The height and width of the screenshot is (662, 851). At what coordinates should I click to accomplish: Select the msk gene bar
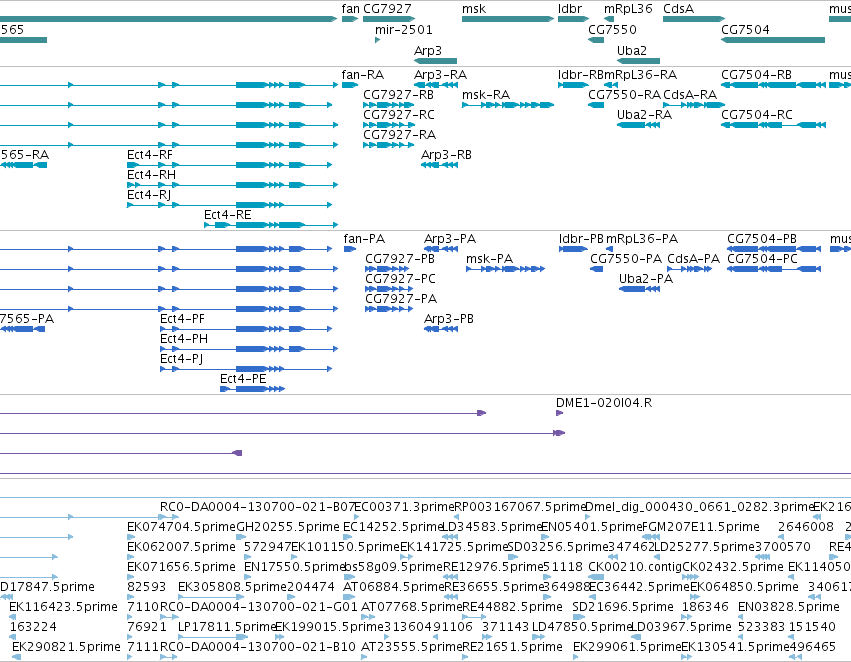pyautogui.click(x=508, y=19)
